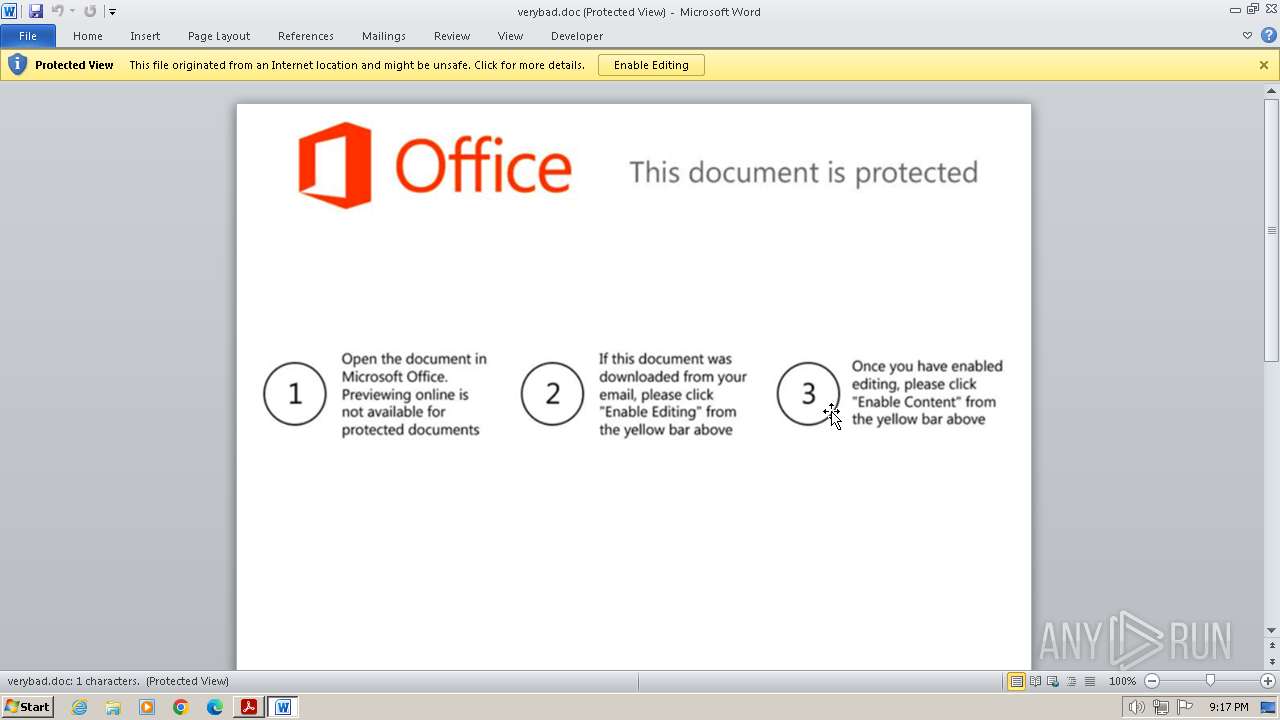Click the Office logo image in document

pos(435,165)
